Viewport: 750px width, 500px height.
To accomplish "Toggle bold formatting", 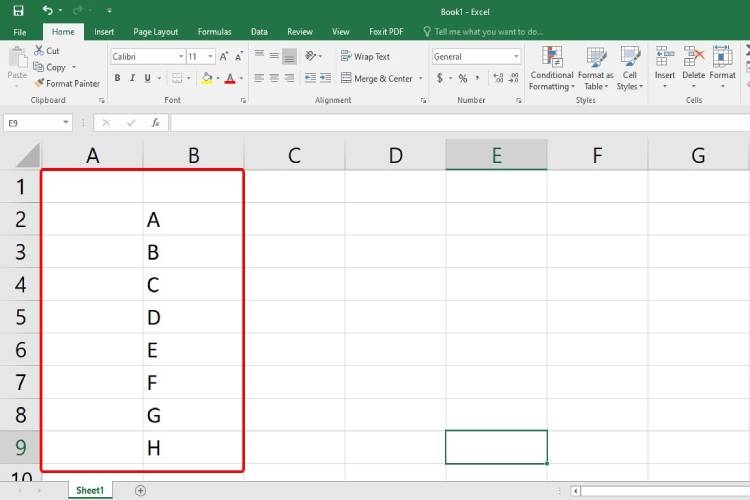I will (x=117, y=78).
